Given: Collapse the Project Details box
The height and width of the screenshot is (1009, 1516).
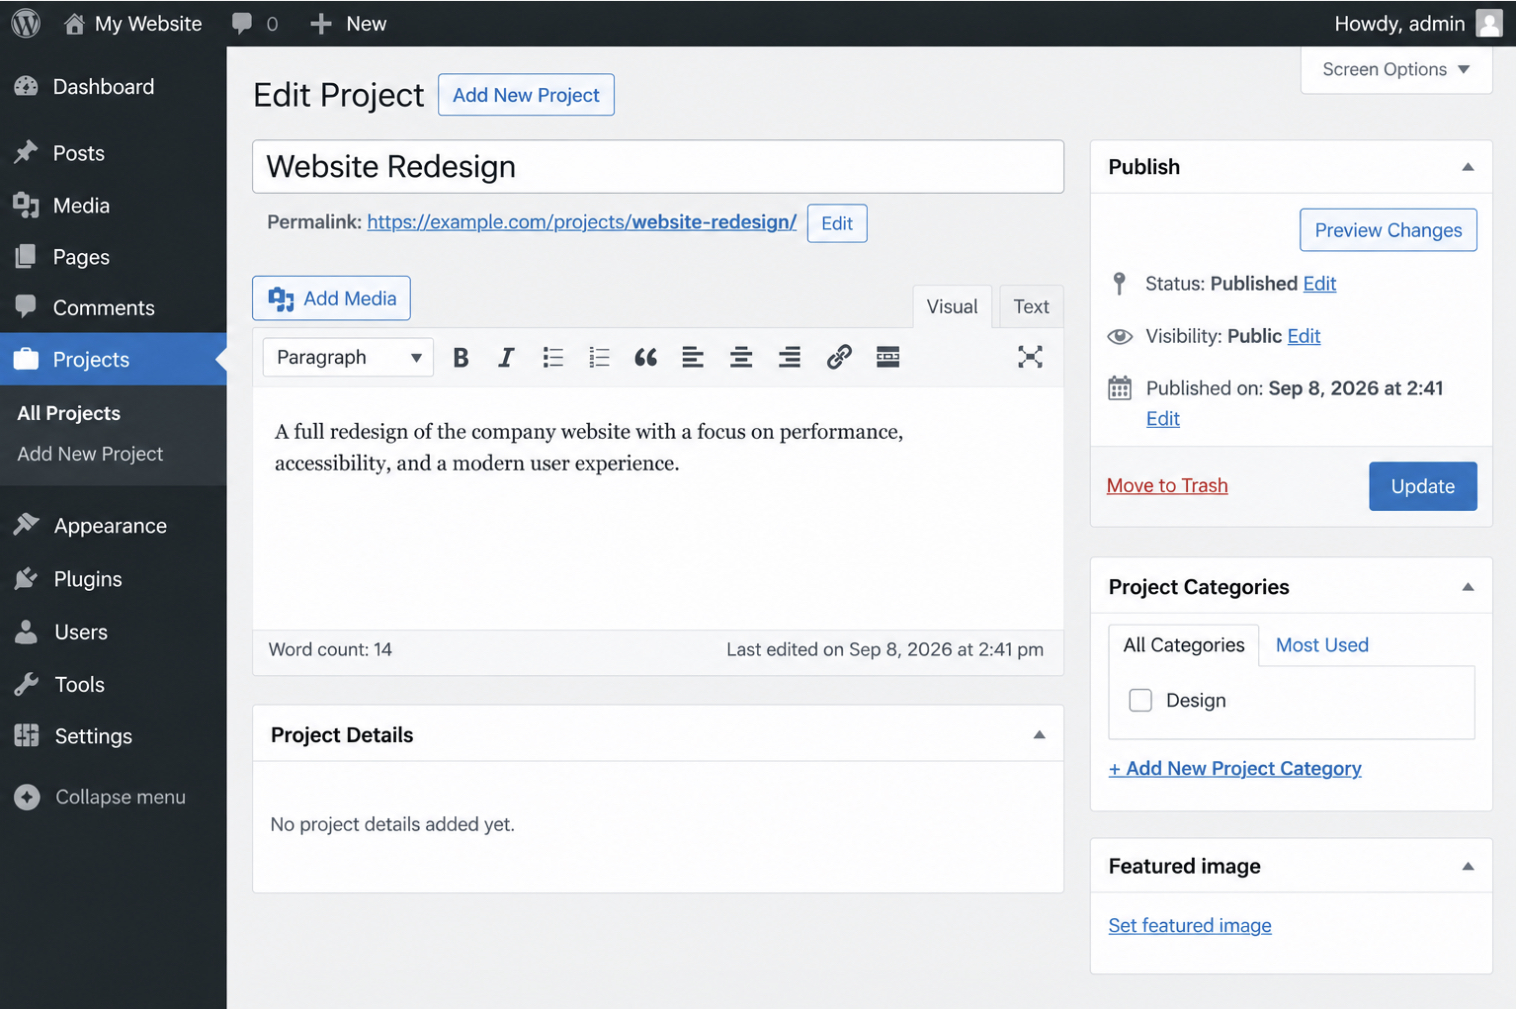Looking at the screenshot, I should point(1039,735).
